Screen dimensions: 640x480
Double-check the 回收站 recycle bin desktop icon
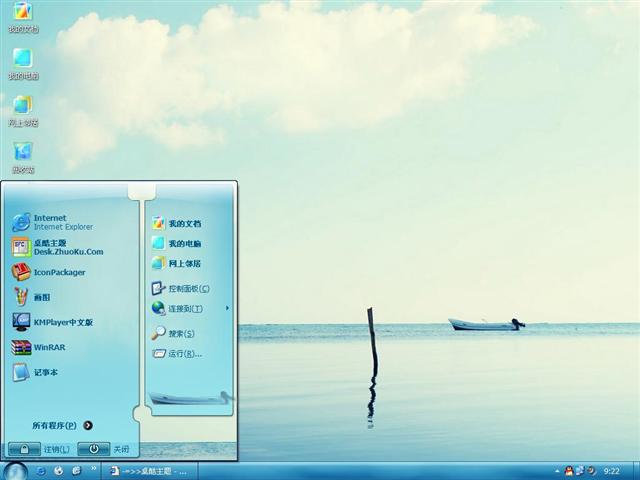(x=22, y=154)
